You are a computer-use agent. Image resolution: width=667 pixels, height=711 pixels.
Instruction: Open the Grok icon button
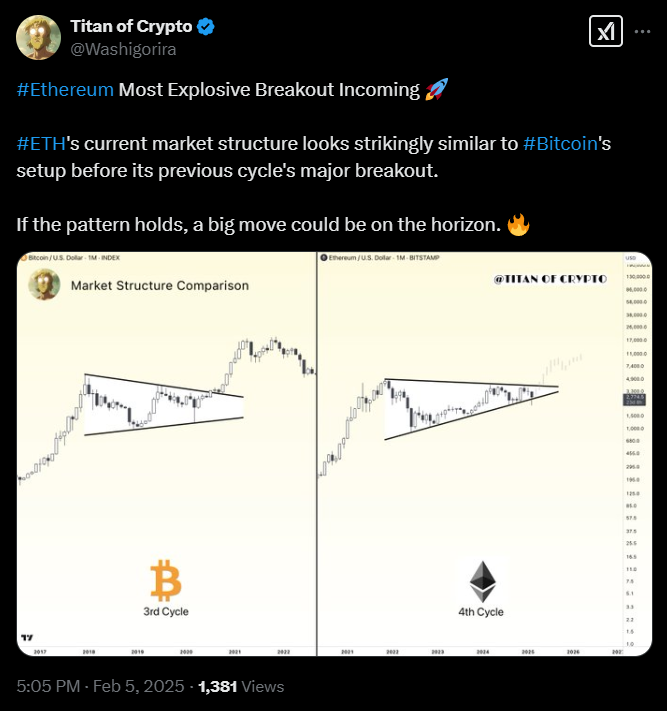coord(604,32)
